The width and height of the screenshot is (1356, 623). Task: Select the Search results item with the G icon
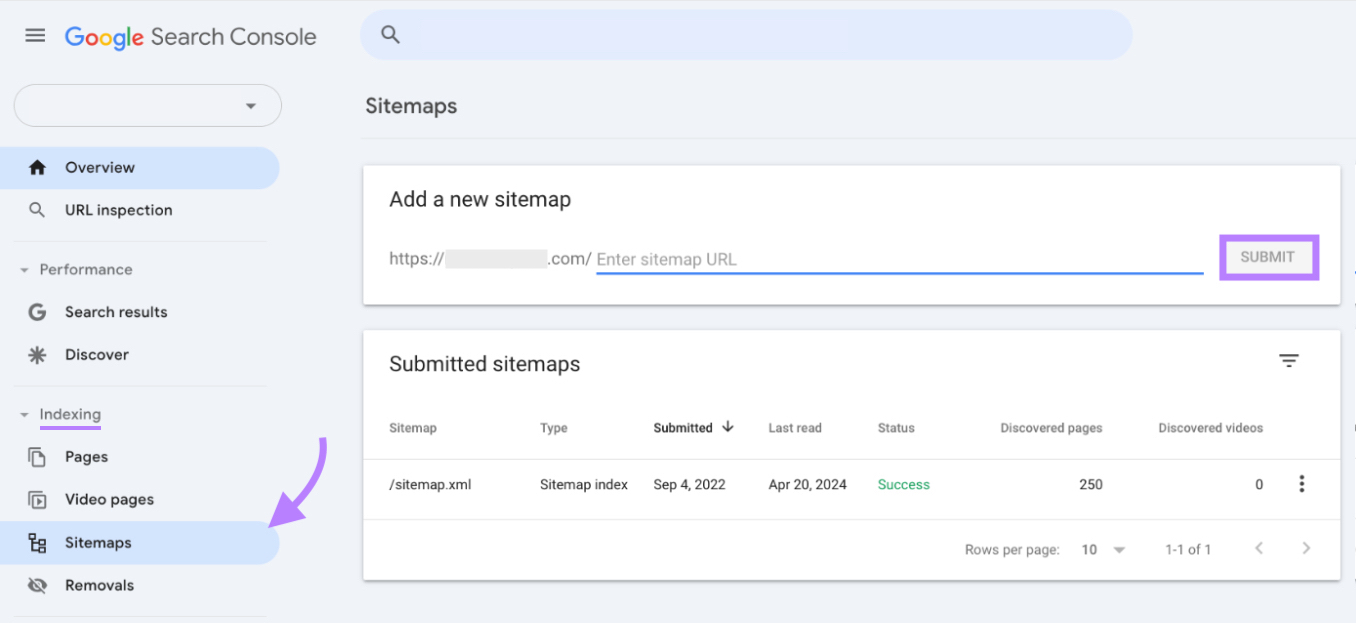[115, 311]
